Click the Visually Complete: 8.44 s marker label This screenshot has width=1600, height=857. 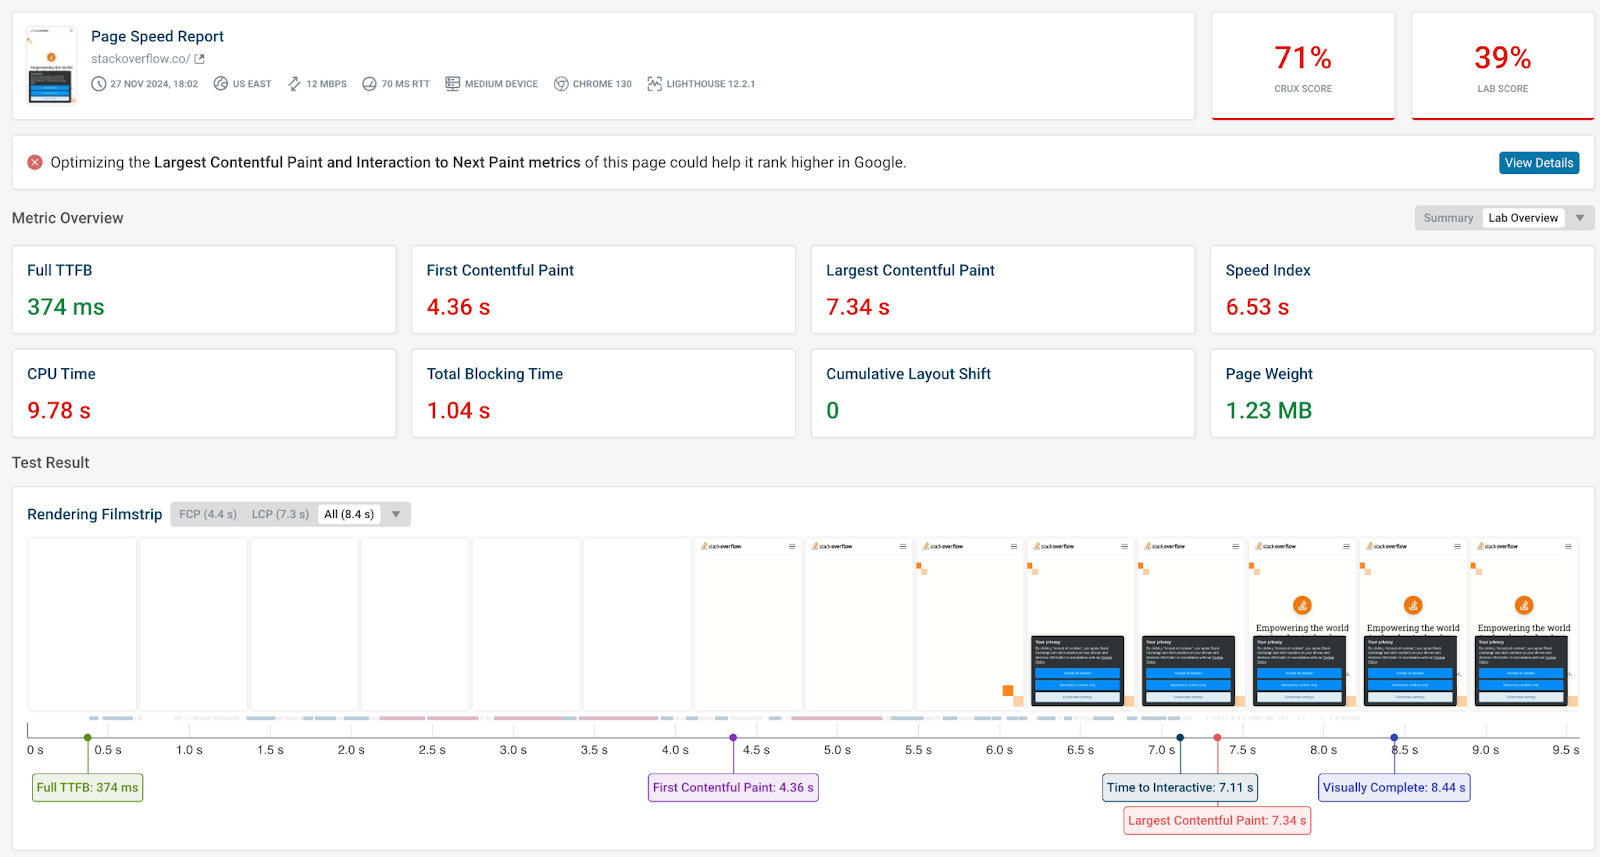click(1394, 788)
